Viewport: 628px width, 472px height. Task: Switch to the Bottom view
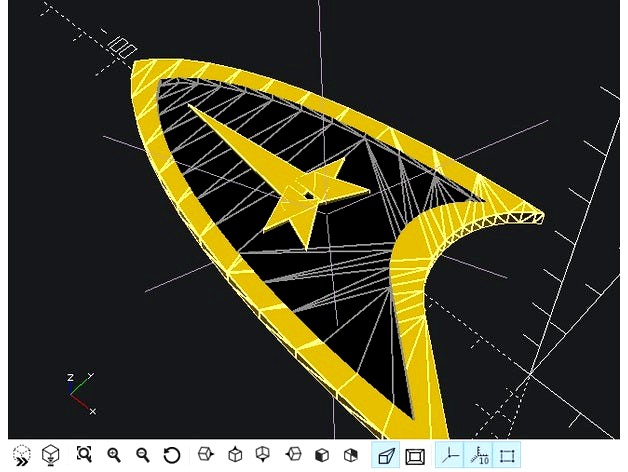[263, 454]
